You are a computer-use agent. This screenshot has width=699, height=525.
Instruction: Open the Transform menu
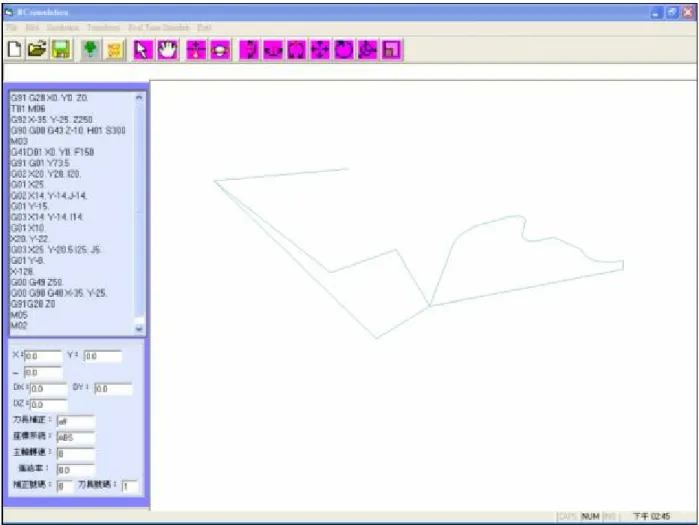(x=103, y=28)
